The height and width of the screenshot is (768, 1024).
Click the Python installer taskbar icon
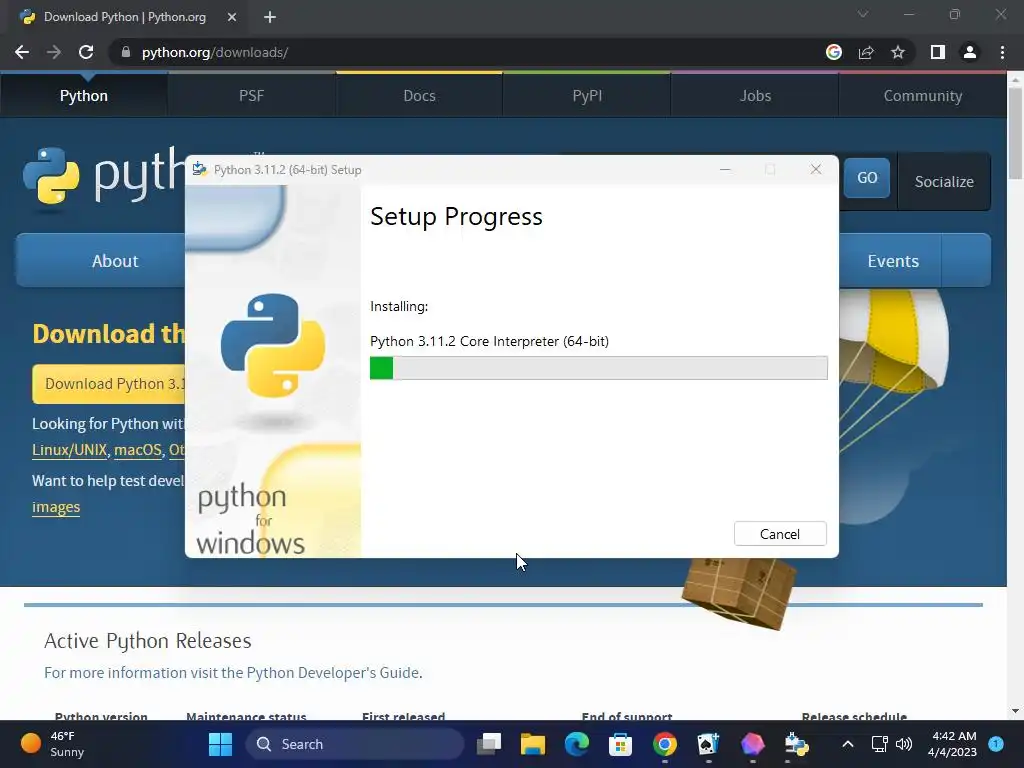click(796, 744)
